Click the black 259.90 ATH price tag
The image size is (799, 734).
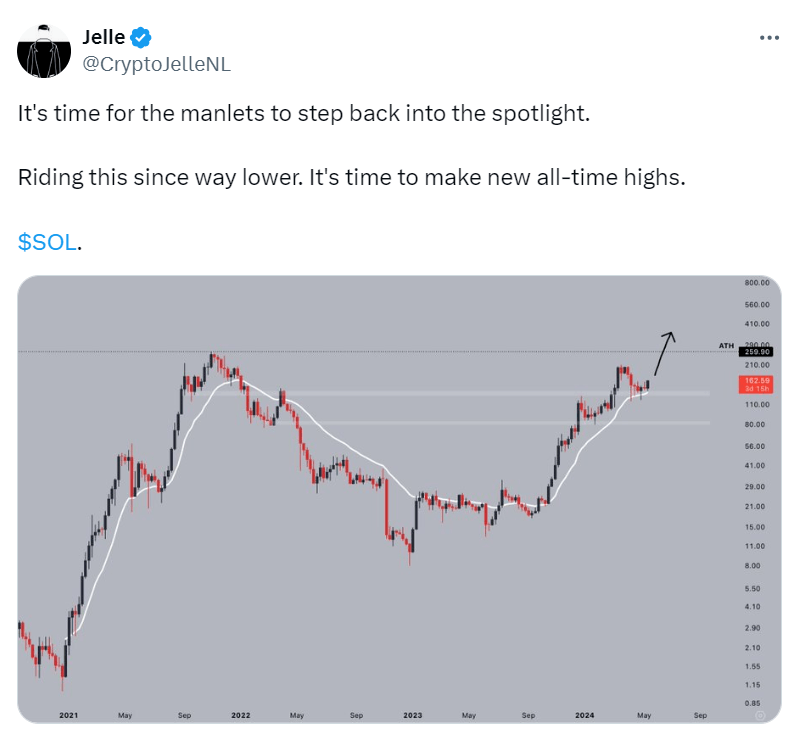(x=755, y=353)
